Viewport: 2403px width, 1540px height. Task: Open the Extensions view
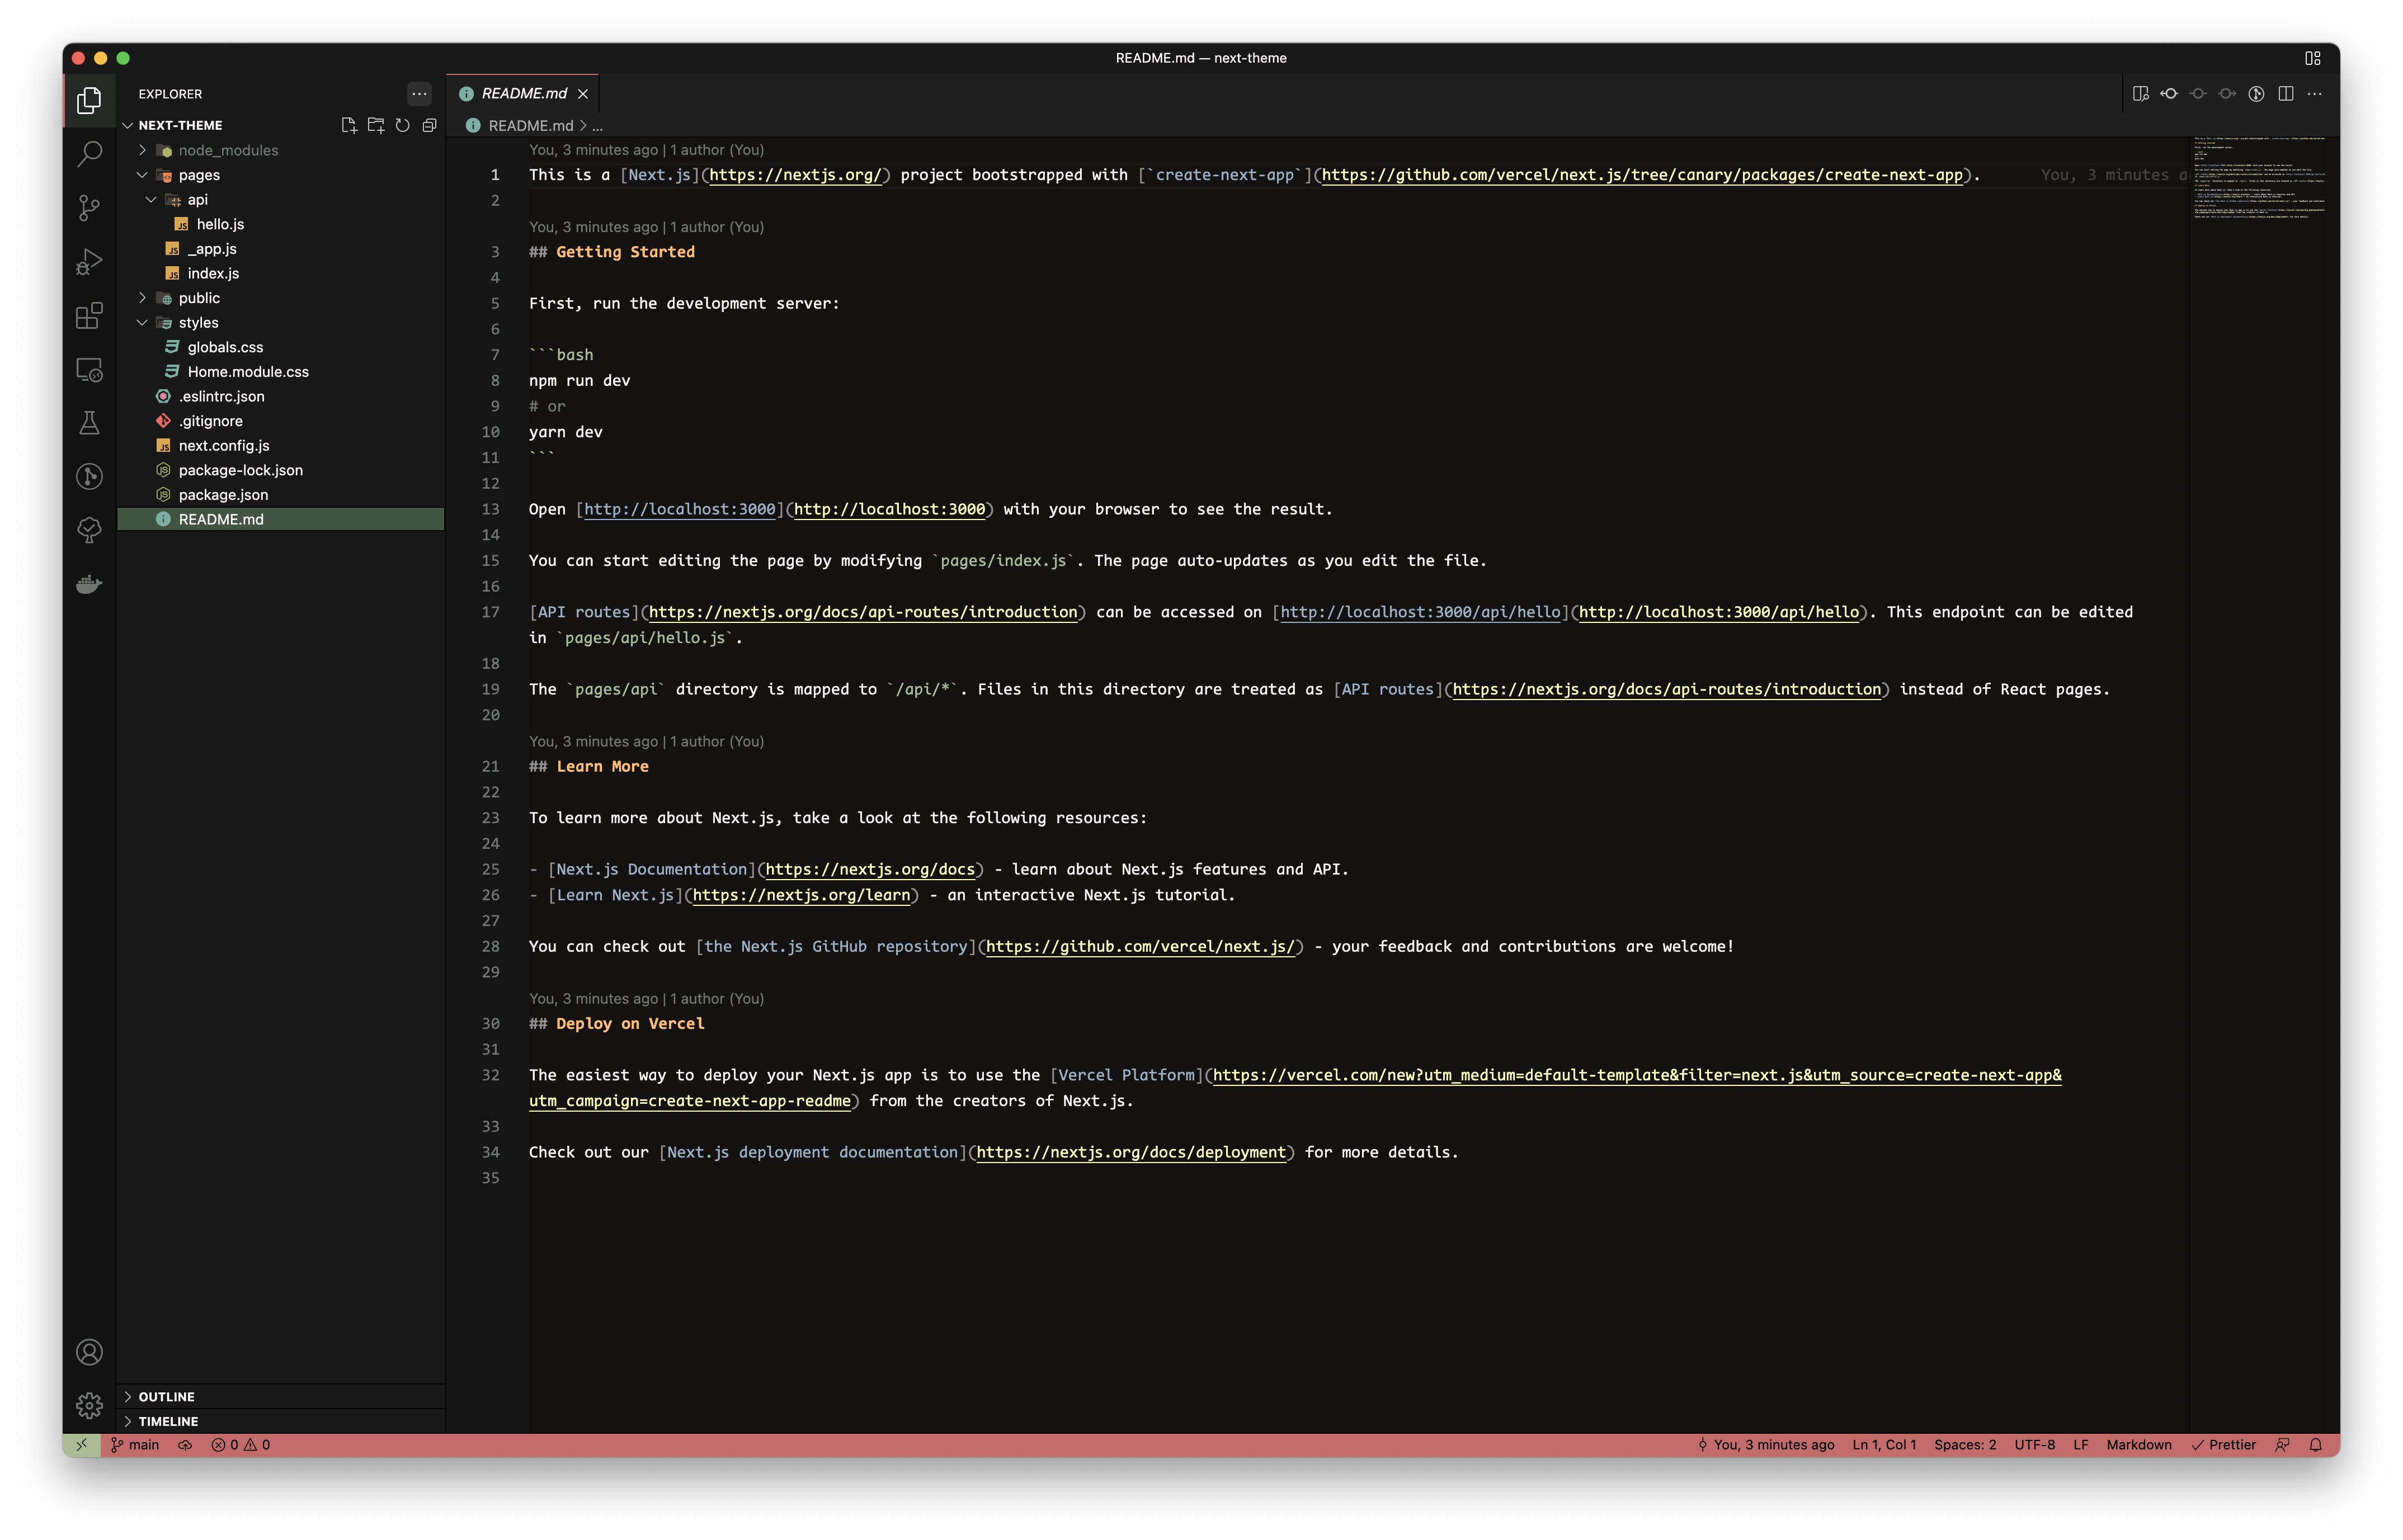(89, 316)
